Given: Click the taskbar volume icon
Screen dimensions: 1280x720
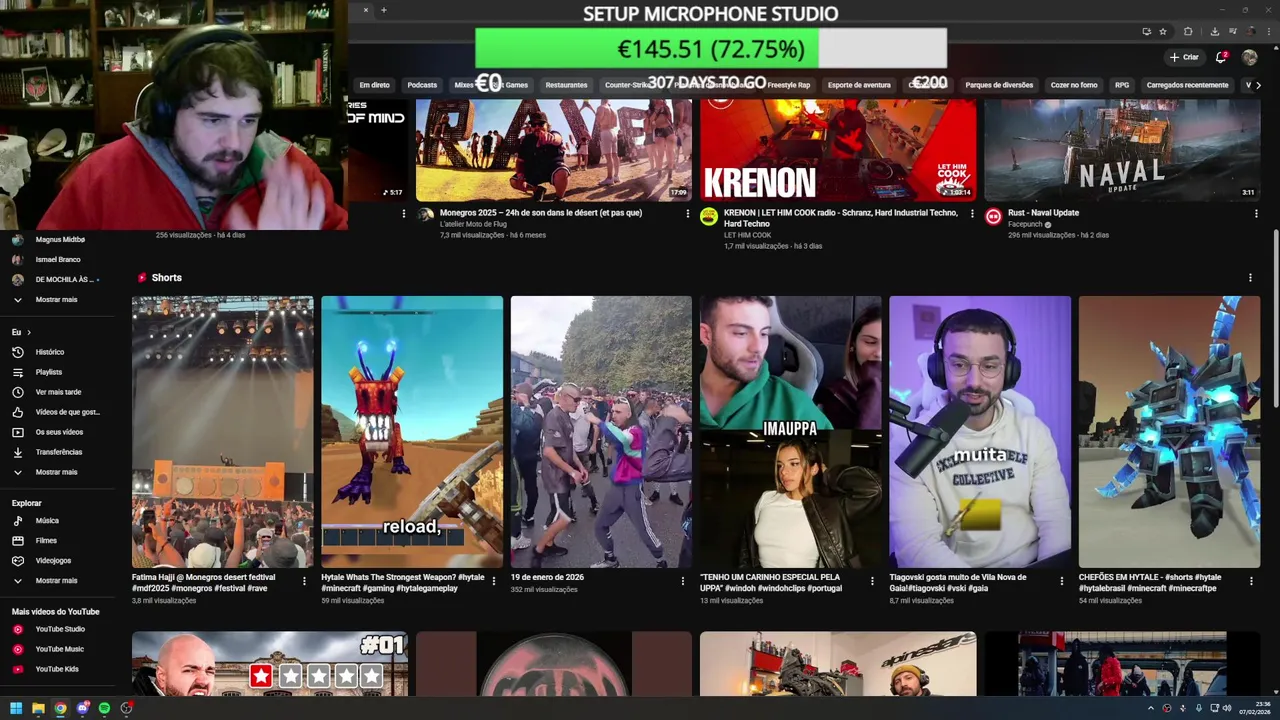Looking at the screenshot, I should (1228, 708).
